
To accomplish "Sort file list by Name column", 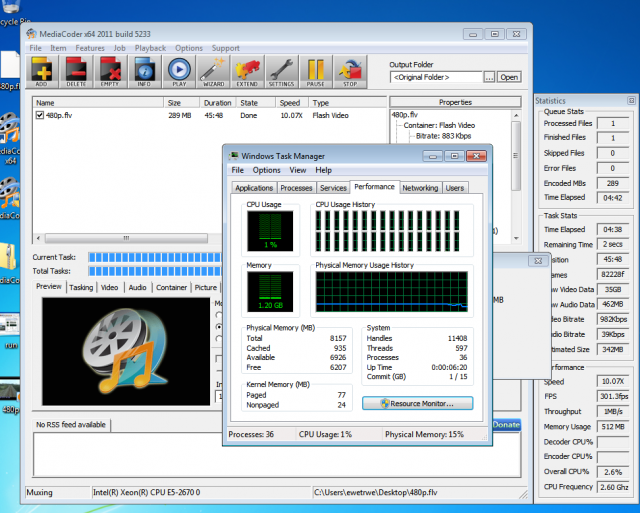I will (x=98, y=103).
